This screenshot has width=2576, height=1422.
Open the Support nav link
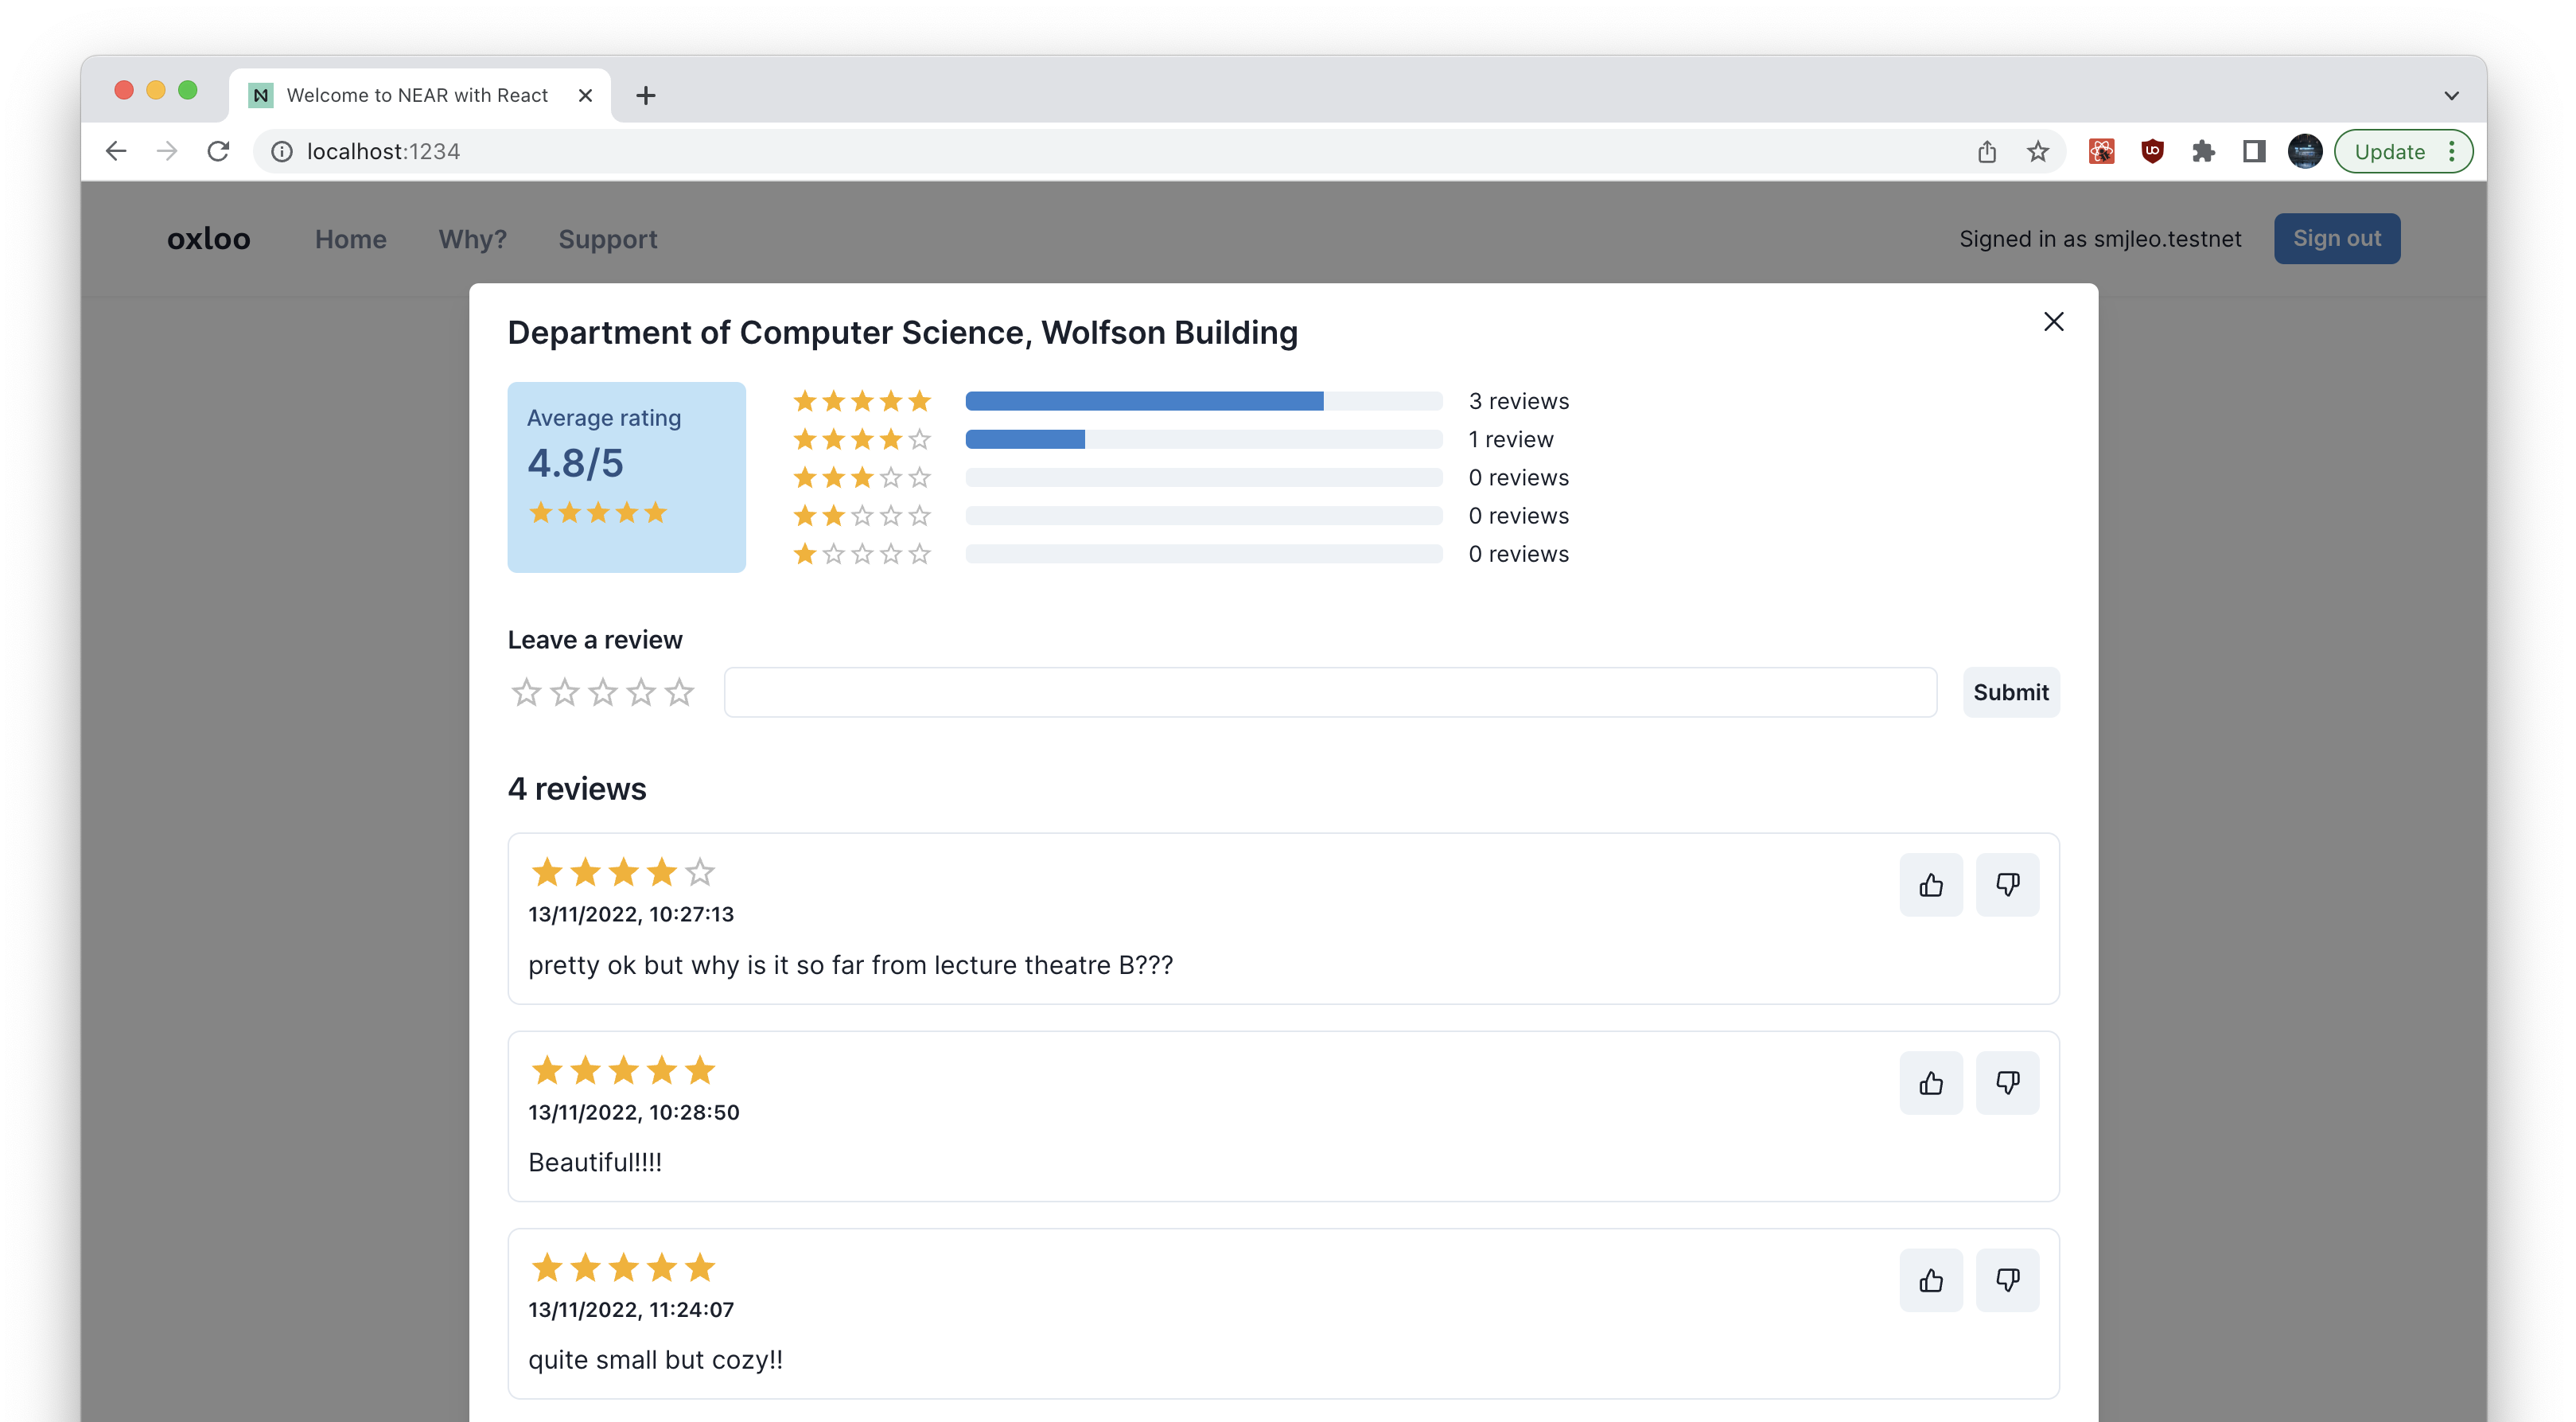[607, 239]
